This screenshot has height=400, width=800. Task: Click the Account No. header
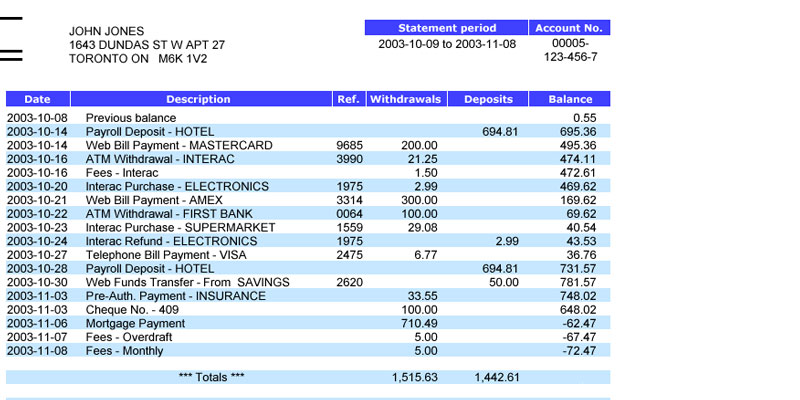[x=569, y=28]
